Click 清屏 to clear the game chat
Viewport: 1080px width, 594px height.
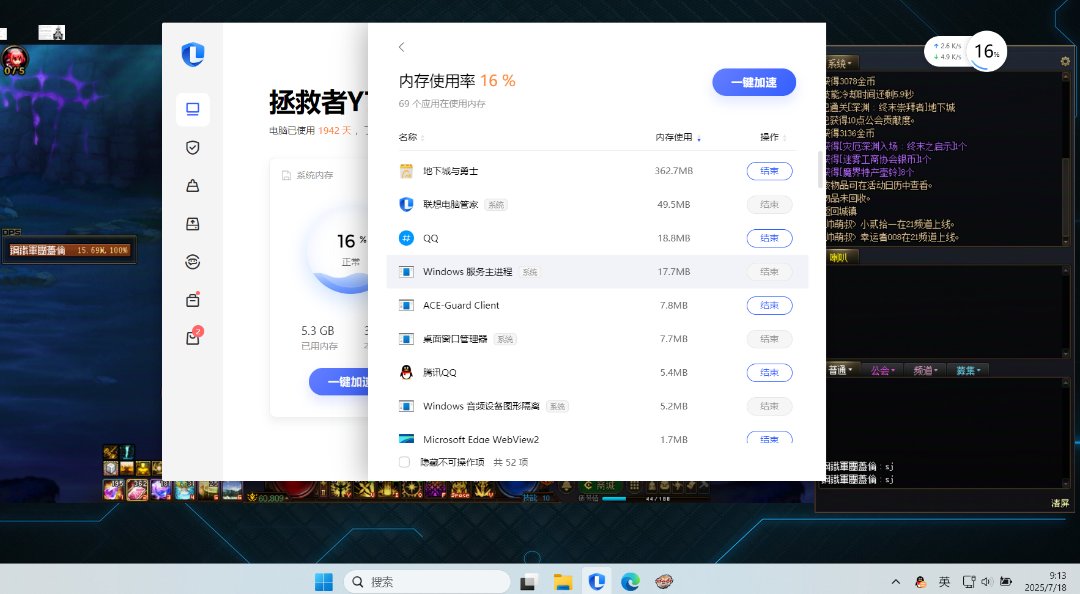tap(1060, 503)
